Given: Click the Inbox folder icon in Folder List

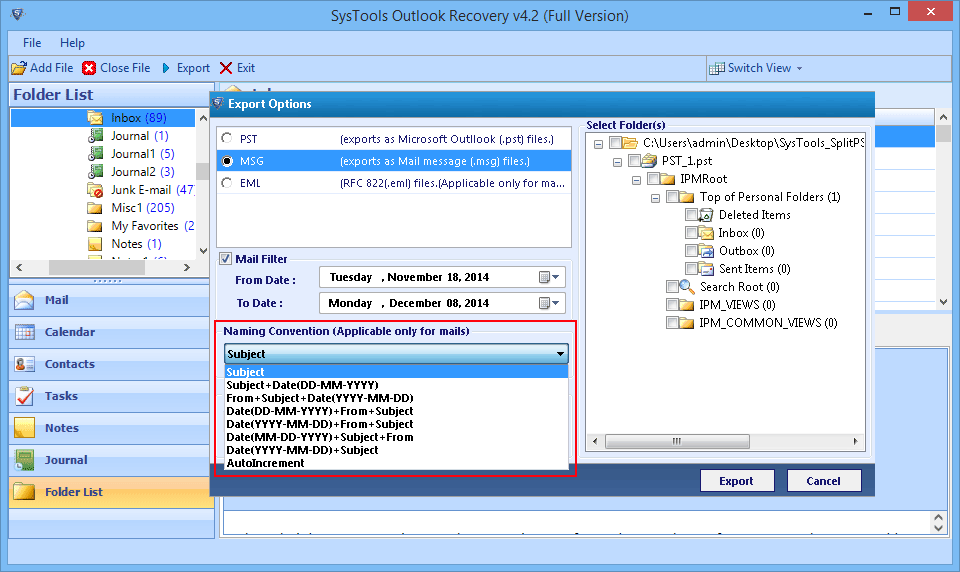Looking at the screenshot, I should pyautogui.click(x=95, y=118).
